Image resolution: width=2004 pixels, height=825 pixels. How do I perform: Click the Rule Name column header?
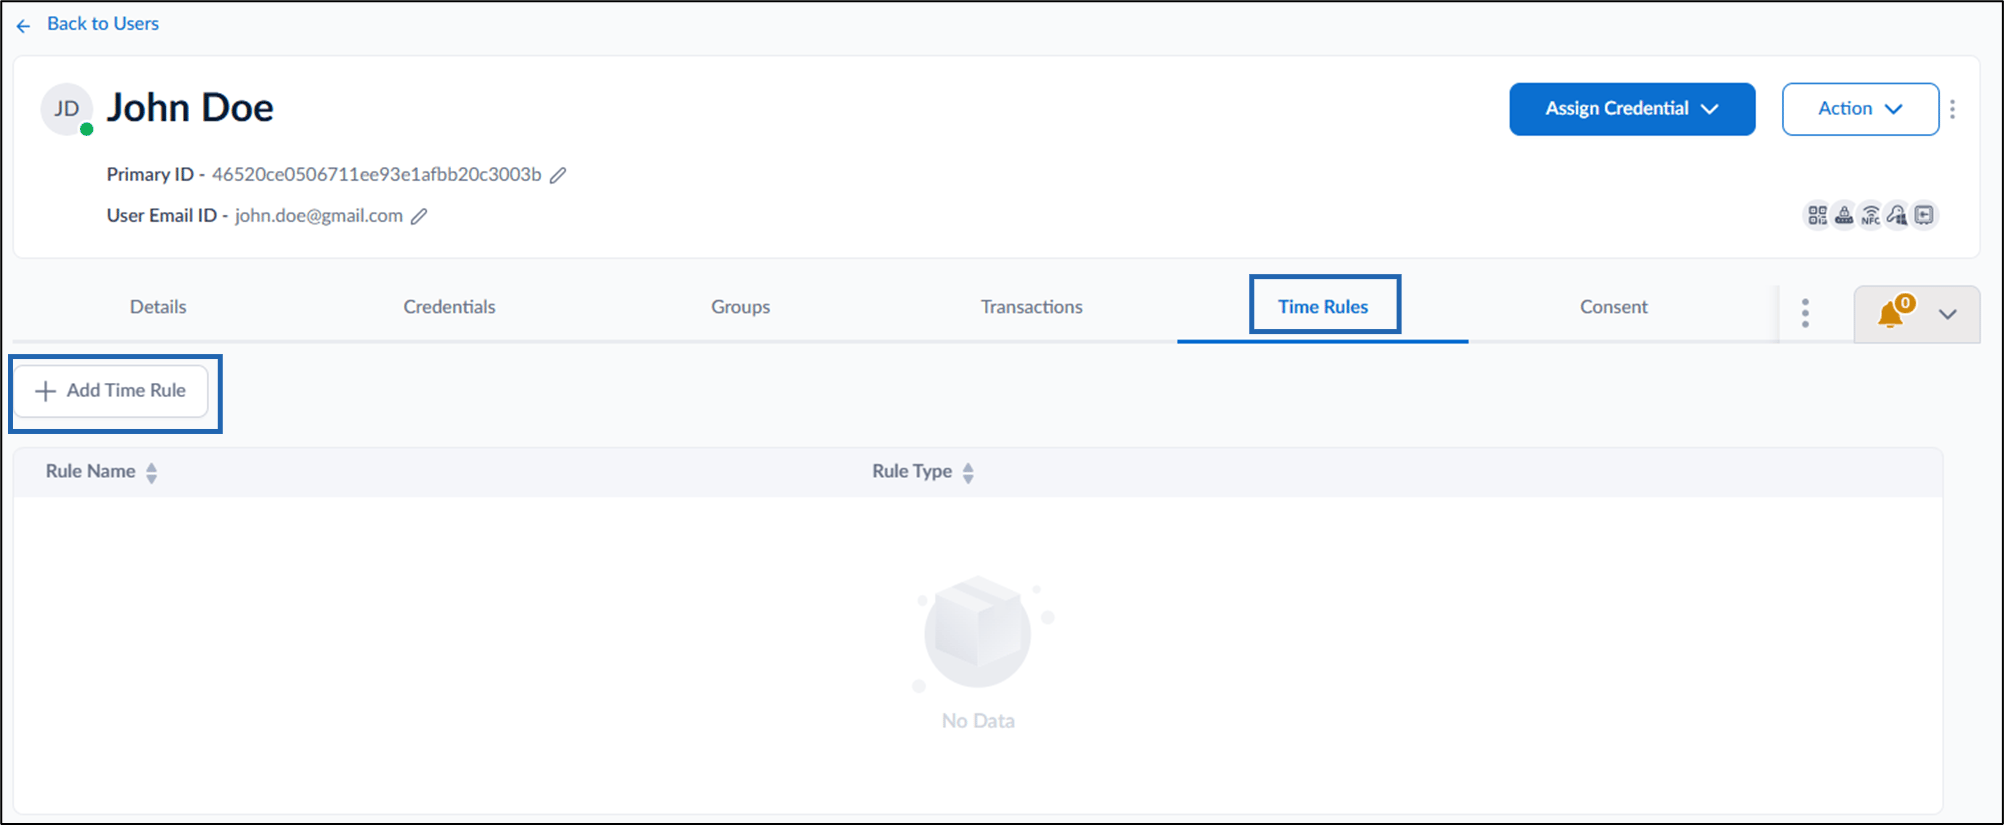[x=90, y=471]
